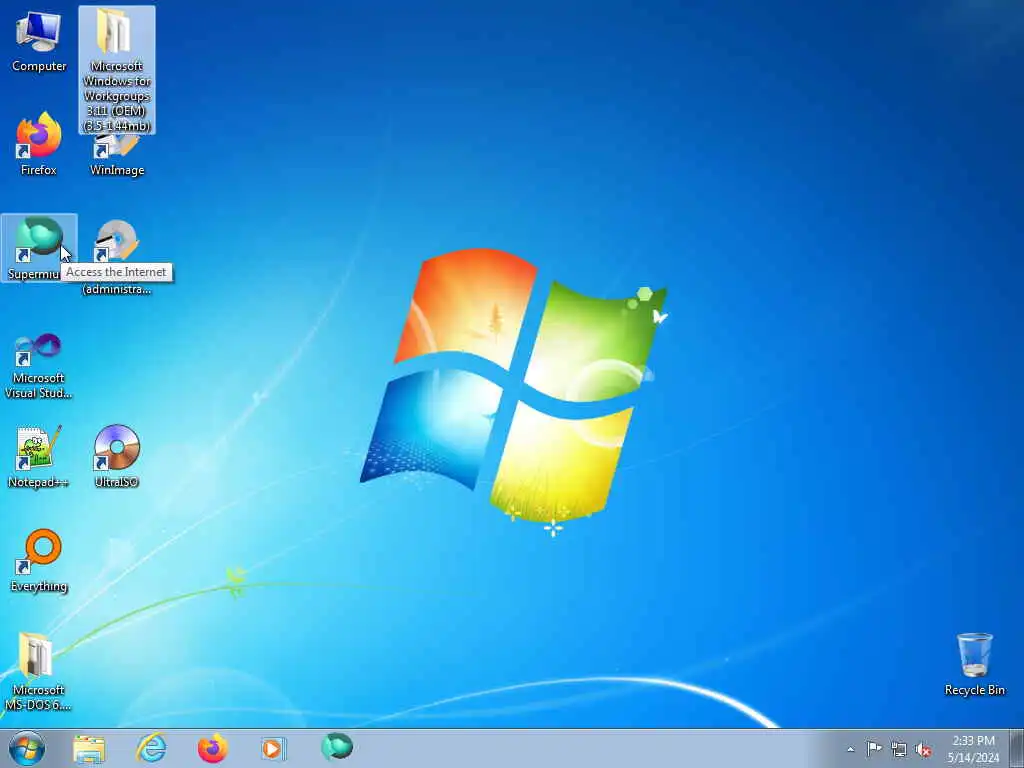Click the Show desktop strip on the taskbar
This screenshot has width=1024, height=768.
click(1017, 748)
